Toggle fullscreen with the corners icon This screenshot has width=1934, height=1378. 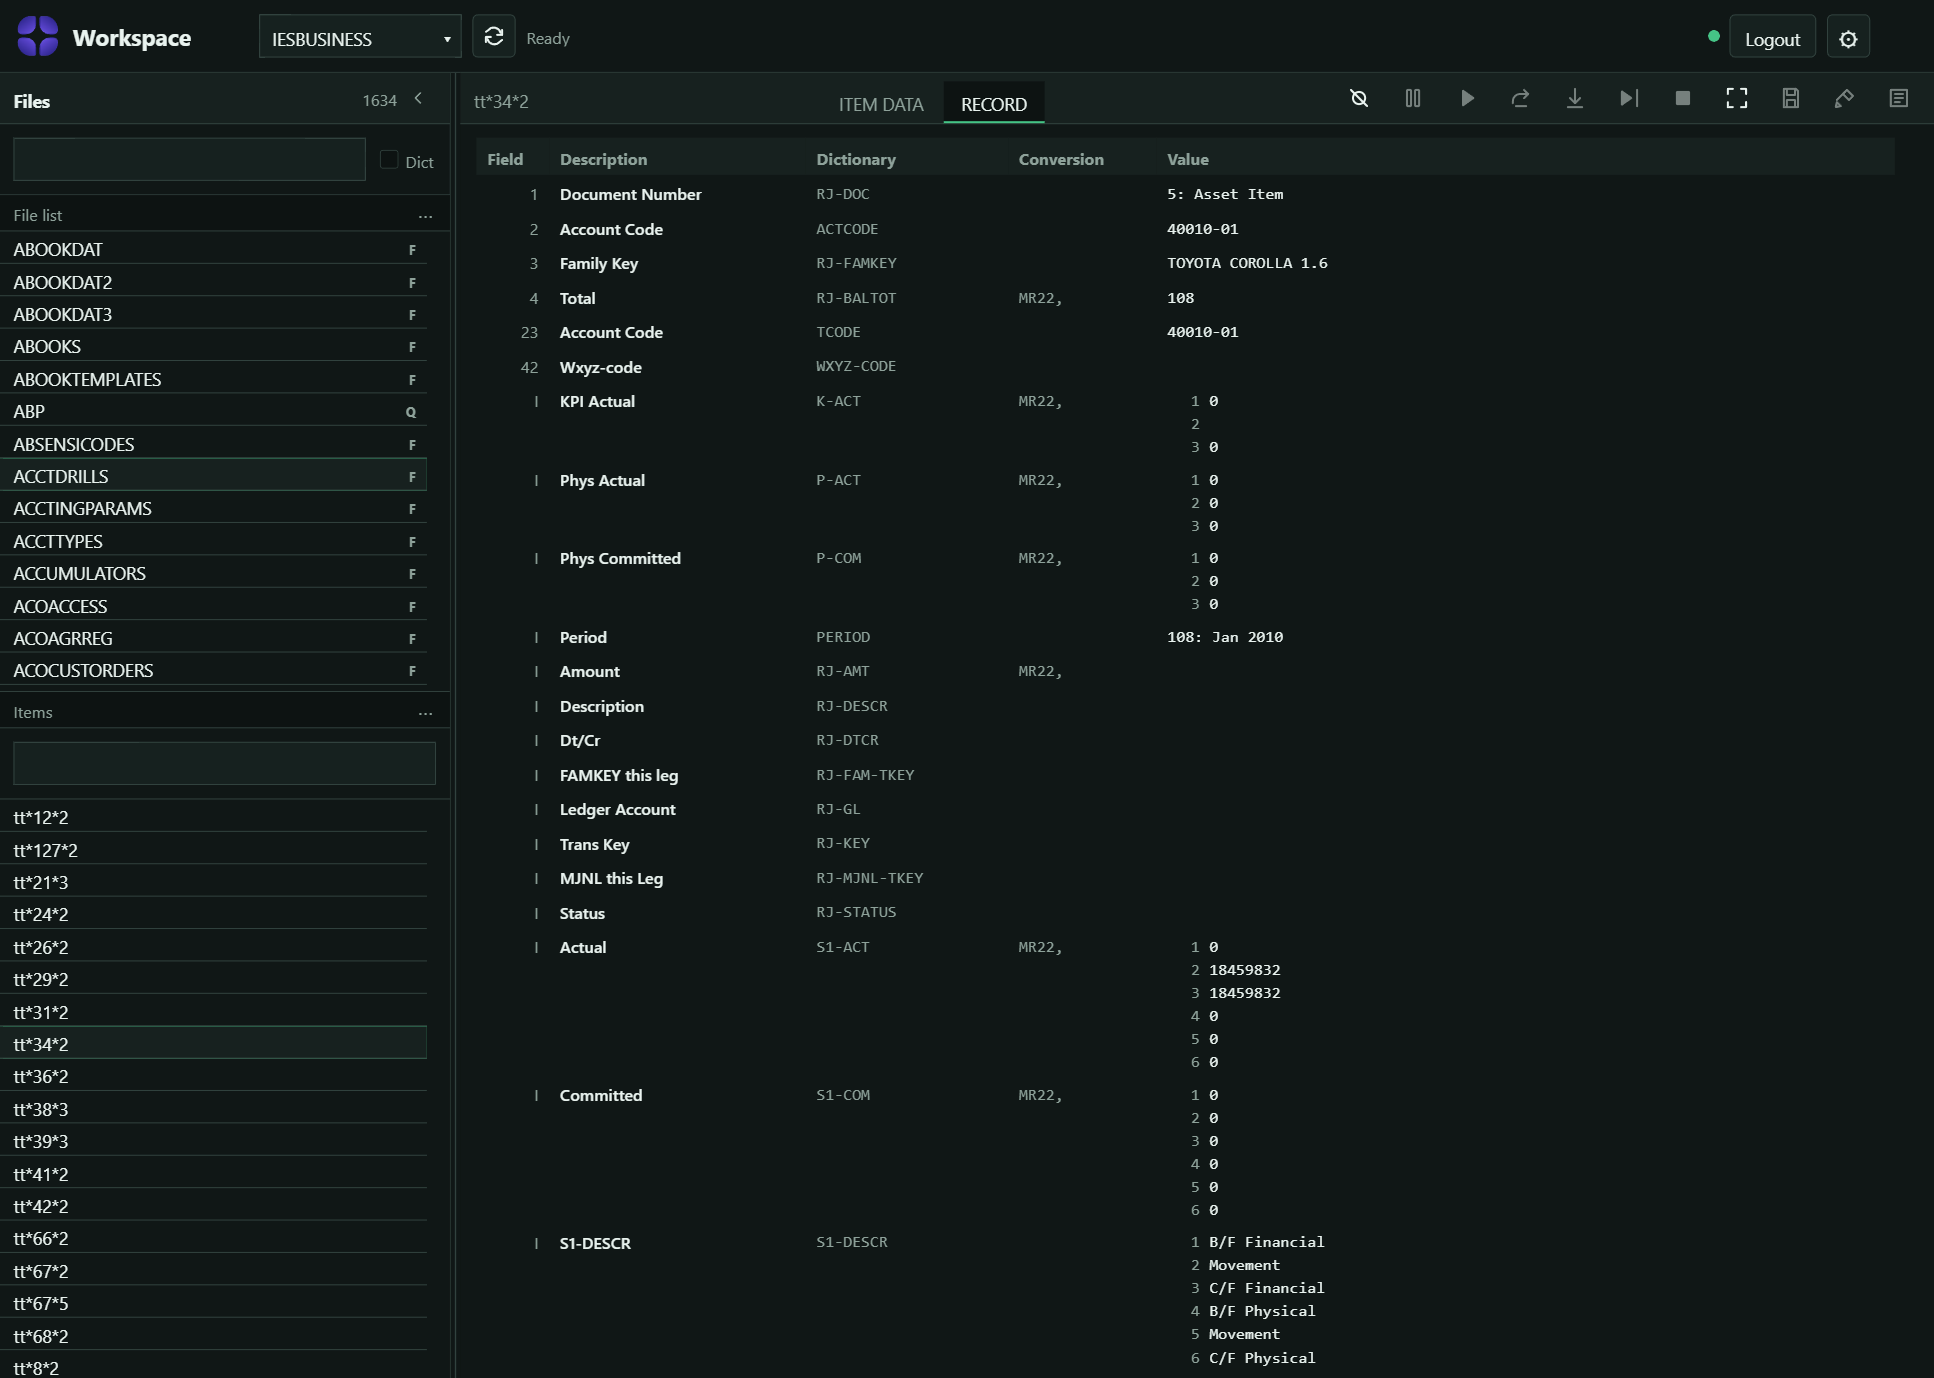pyautogui.click(x=1737, y=98)
